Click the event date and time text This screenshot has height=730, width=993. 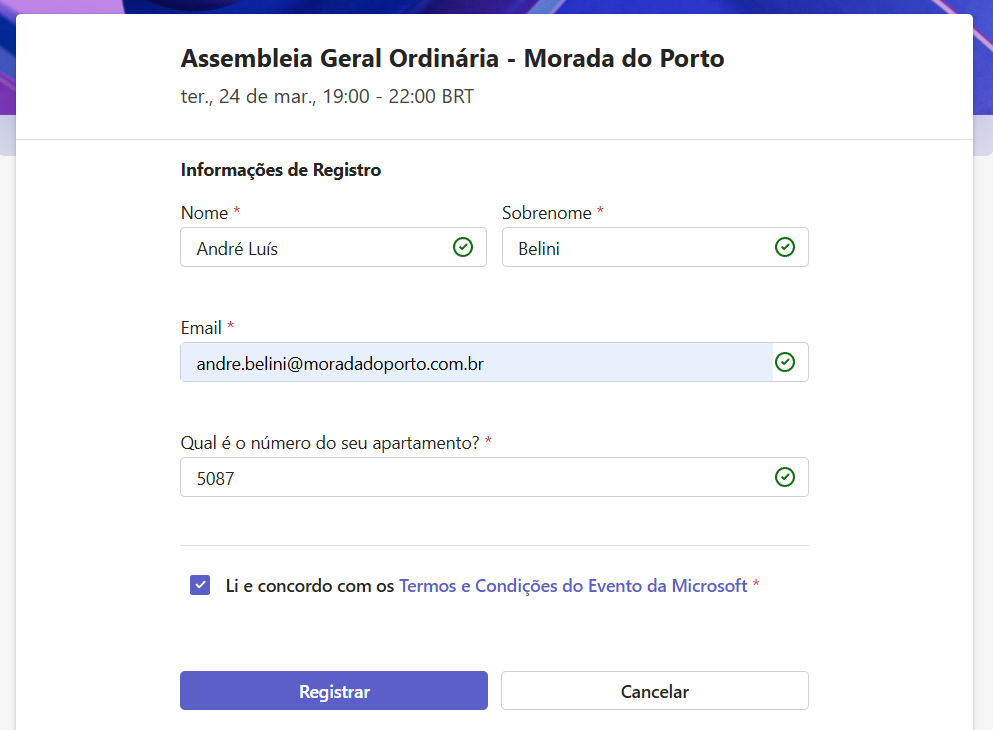click(327, 97)
